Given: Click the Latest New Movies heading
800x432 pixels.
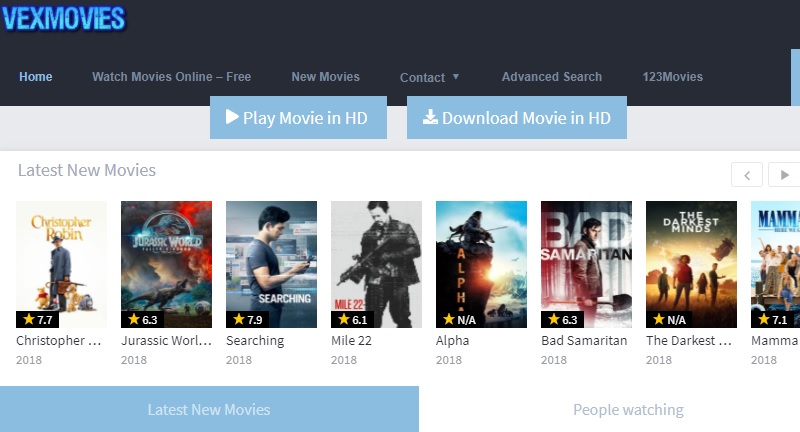Looking at the screenshot, I should [87, 170].
